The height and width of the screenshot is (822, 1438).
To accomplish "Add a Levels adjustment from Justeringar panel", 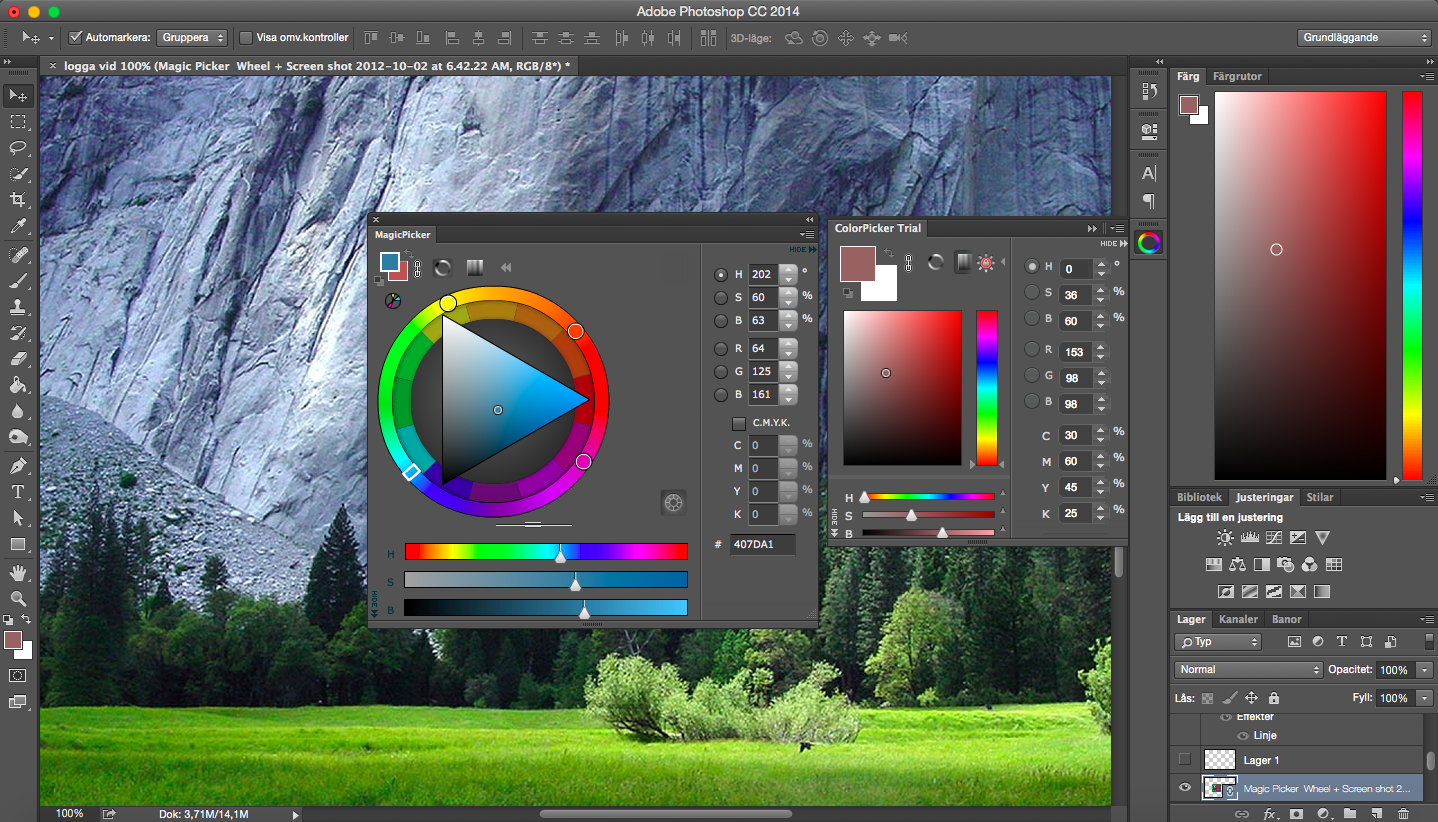I will [1249, 538].
